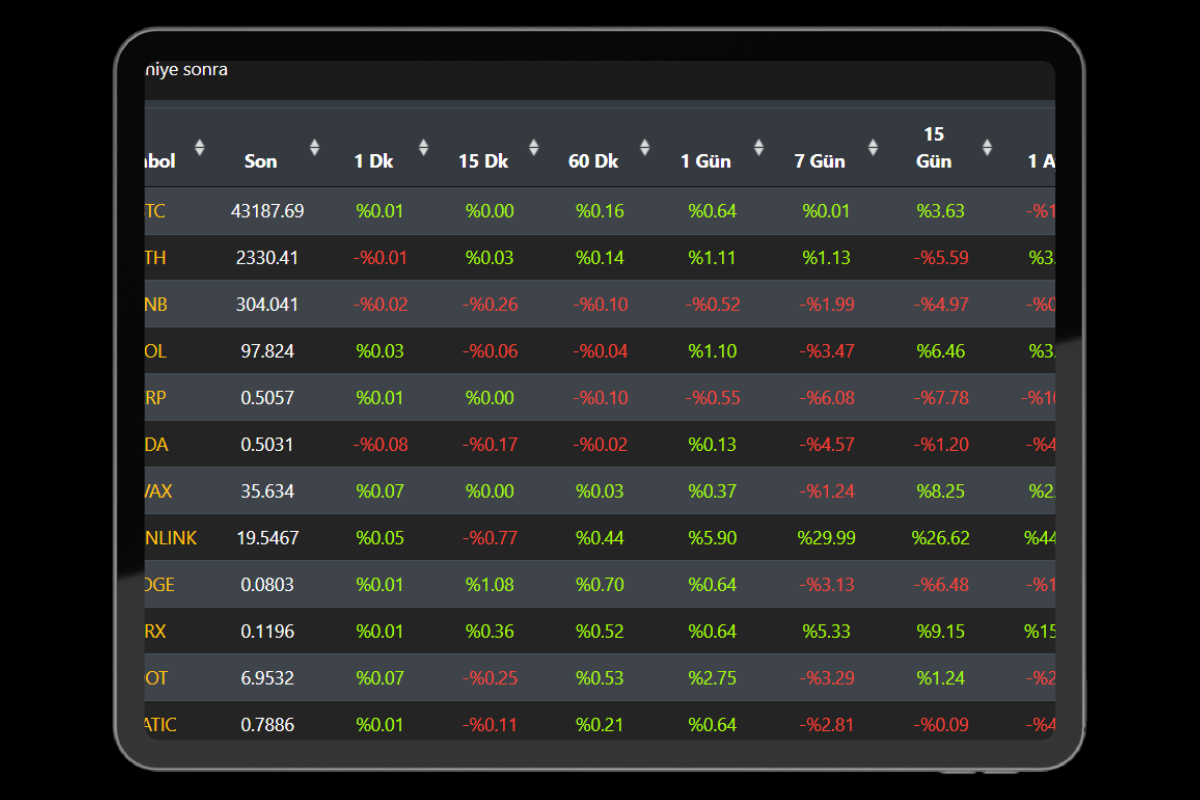
Task: Toggle sorting on the 15 Dk column
Action: click(533, 148)
